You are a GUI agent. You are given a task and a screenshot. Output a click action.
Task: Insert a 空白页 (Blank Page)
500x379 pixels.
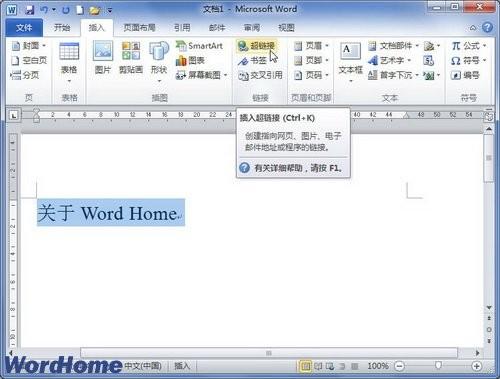pos(29,60)
